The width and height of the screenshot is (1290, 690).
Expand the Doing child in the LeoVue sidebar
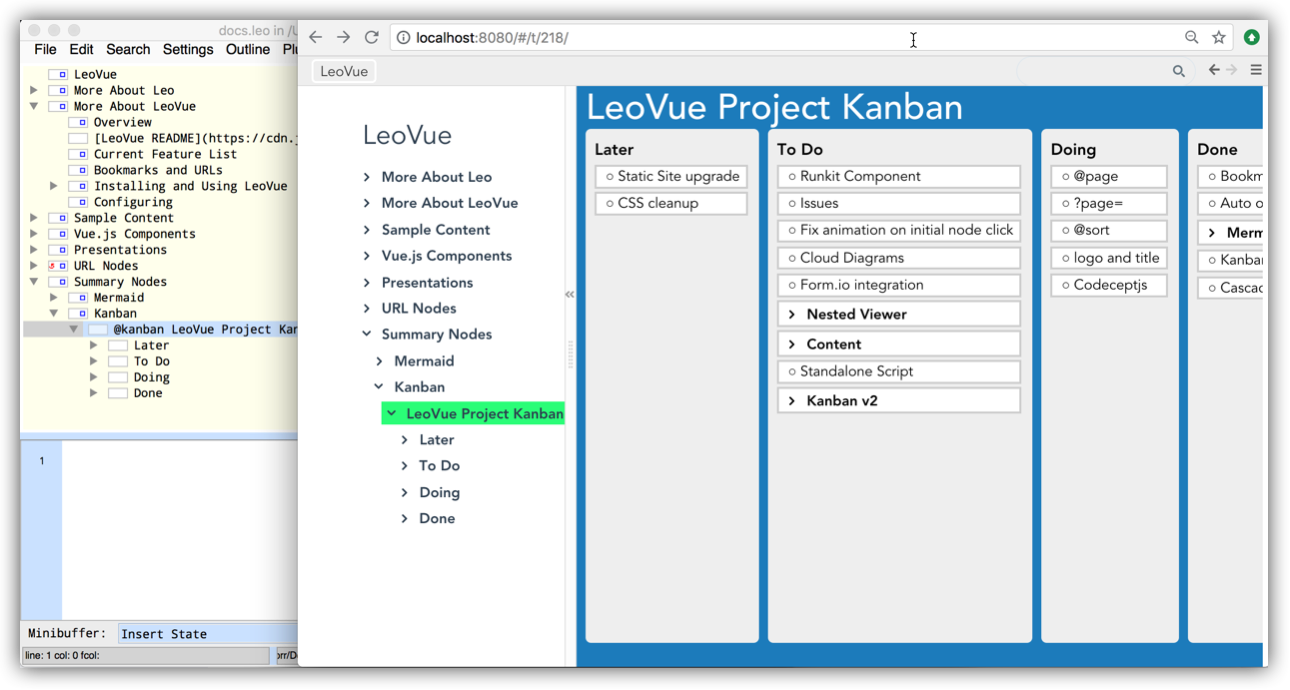pos(404,493)
